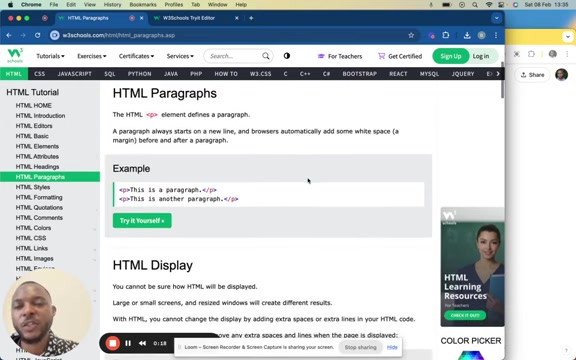Expand the Exercises dropdown
The height and width of the screenshot is (360, 576).
click(x=91, y=56)
